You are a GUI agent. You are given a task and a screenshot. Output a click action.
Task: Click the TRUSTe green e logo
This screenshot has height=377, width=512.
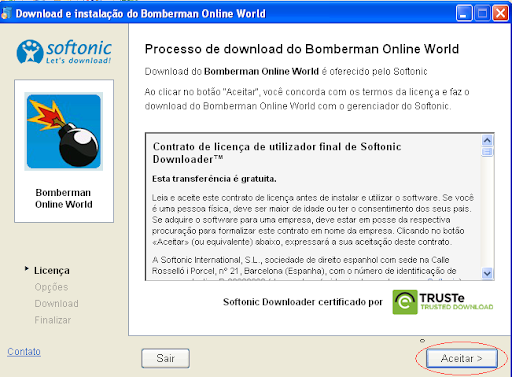coord(405,302)
